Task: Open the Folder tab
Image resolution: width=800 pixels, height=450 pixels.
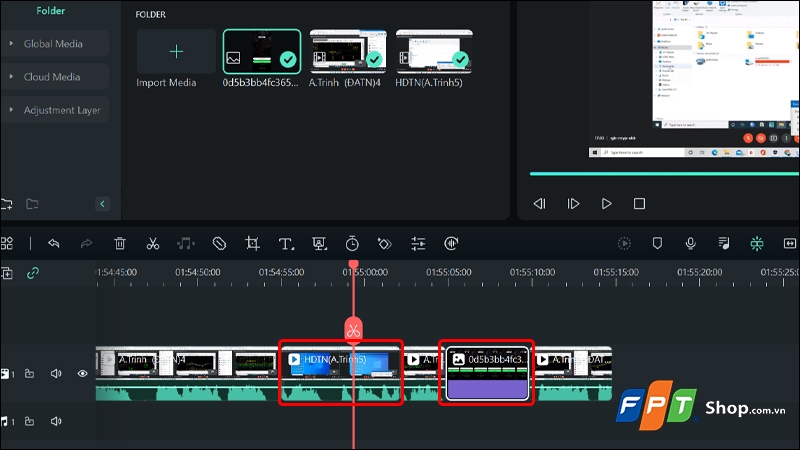Action: (x=51, y=10)
